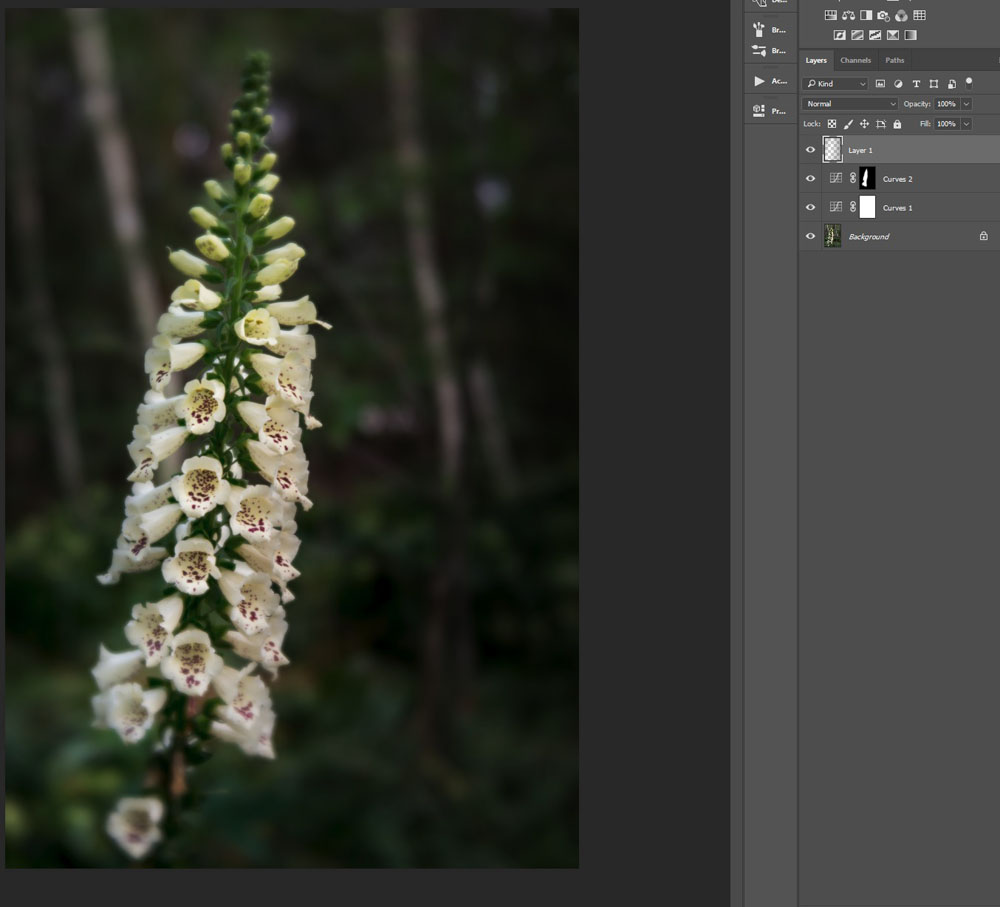Switch to the Paths tab

pyautogui.click(x=895, y=61)
